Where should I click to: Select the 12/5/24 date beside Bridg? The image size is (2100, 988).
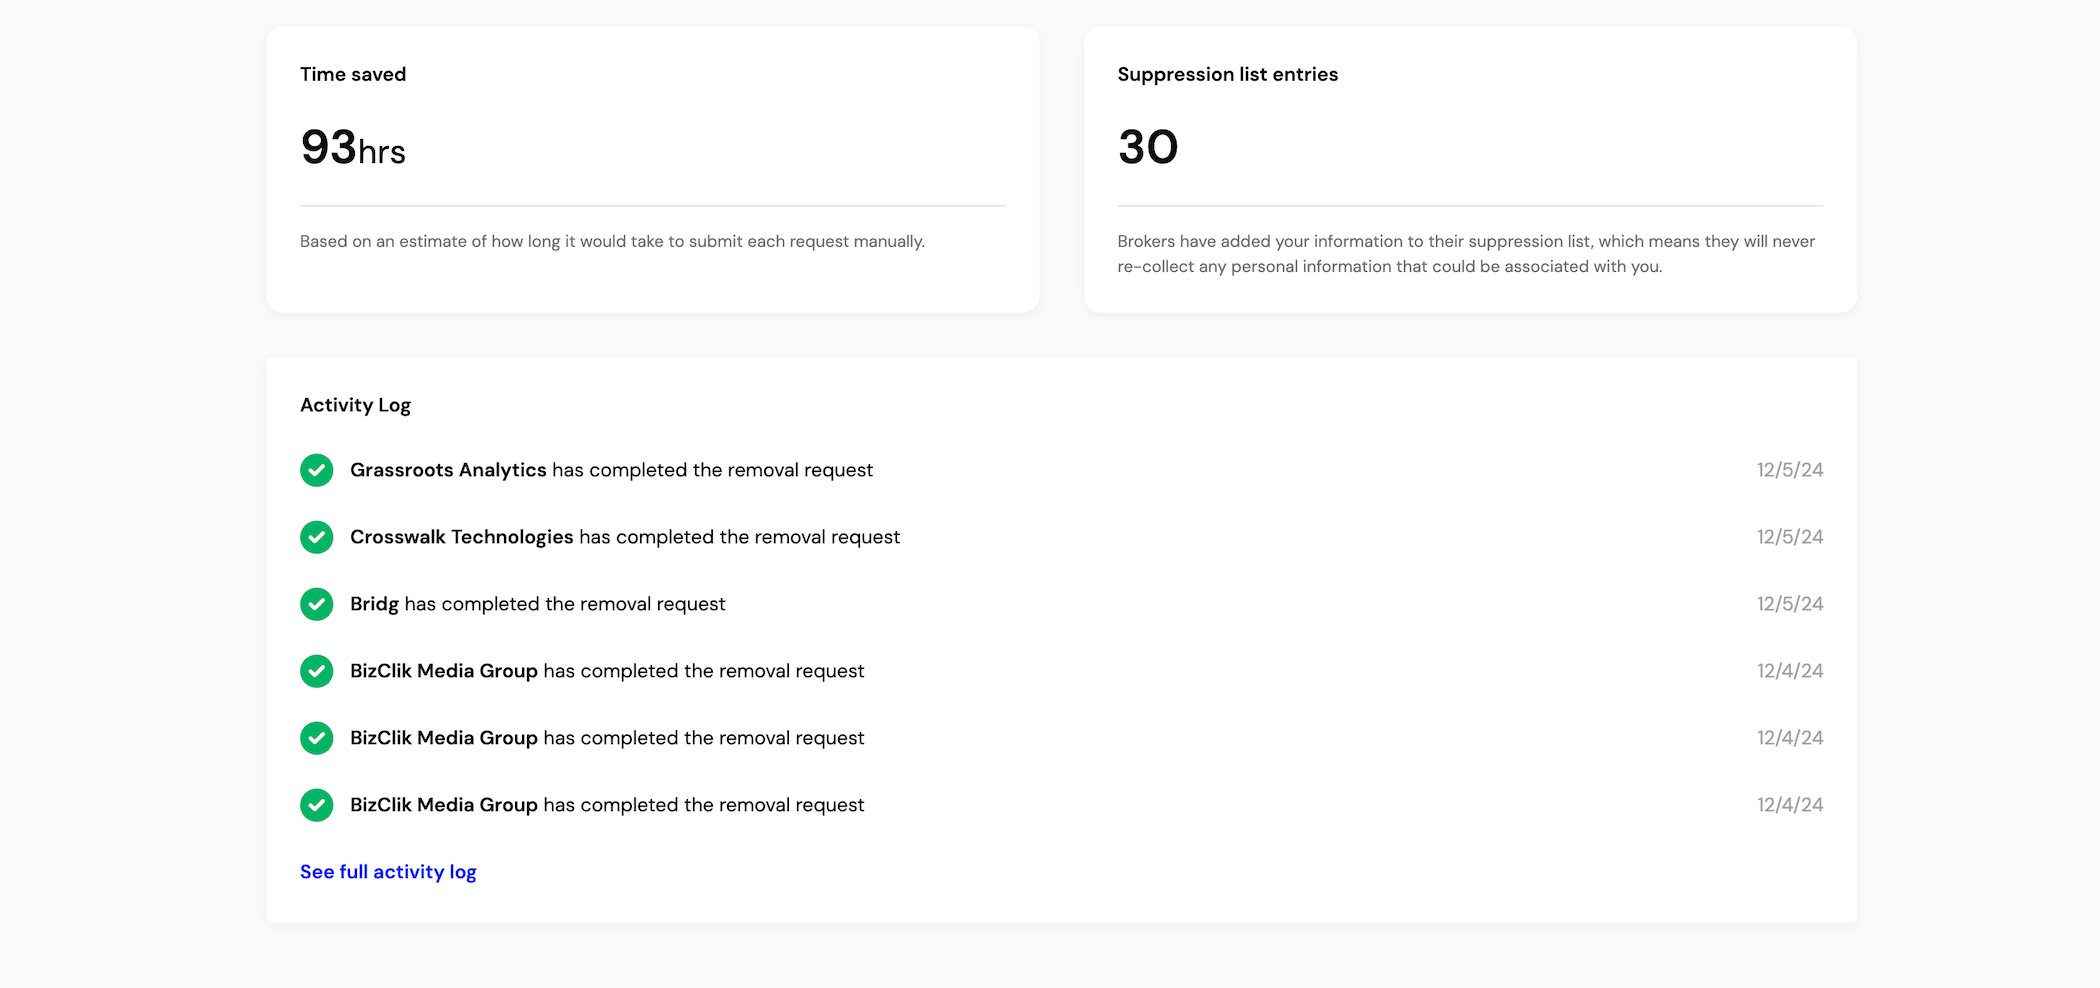[1789, 604]
